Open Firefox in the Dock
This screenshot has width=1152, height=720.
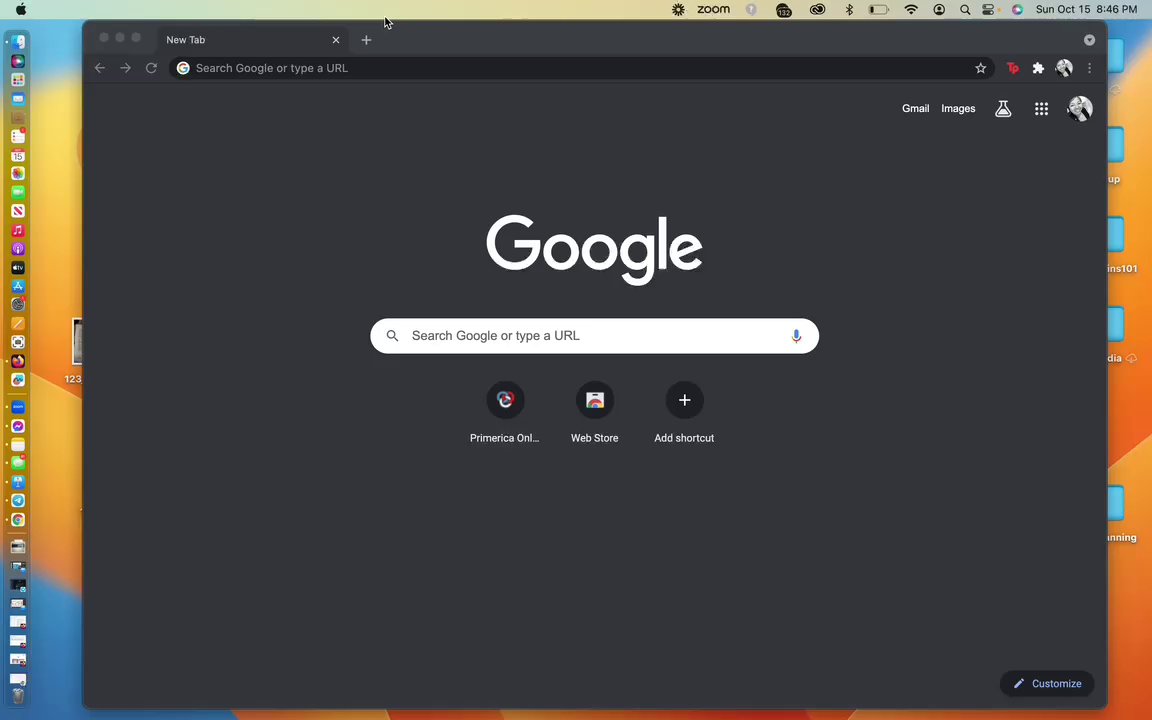tap(18, 361)
